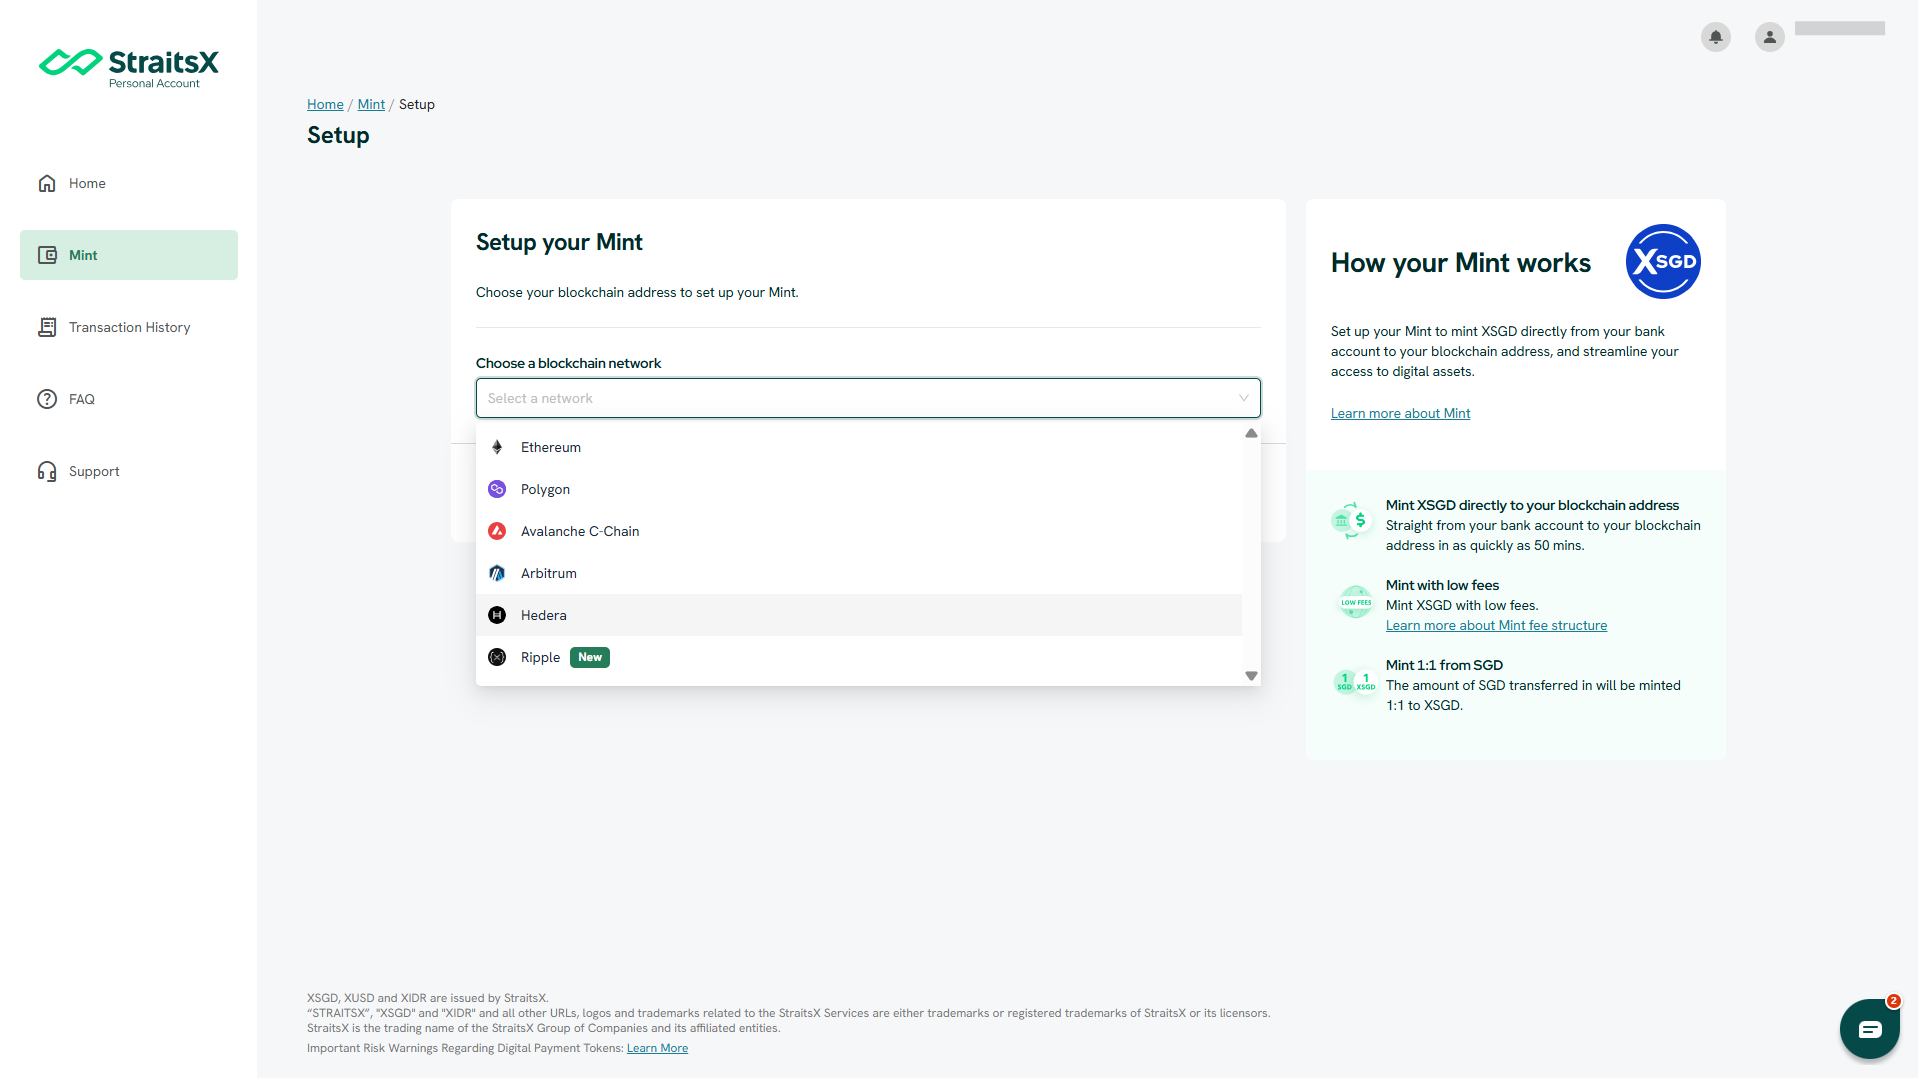Screen dimensions: 1918x1078
Task: Click 'Mint 1:1 from SGD' title
Action: (1444, 665)
